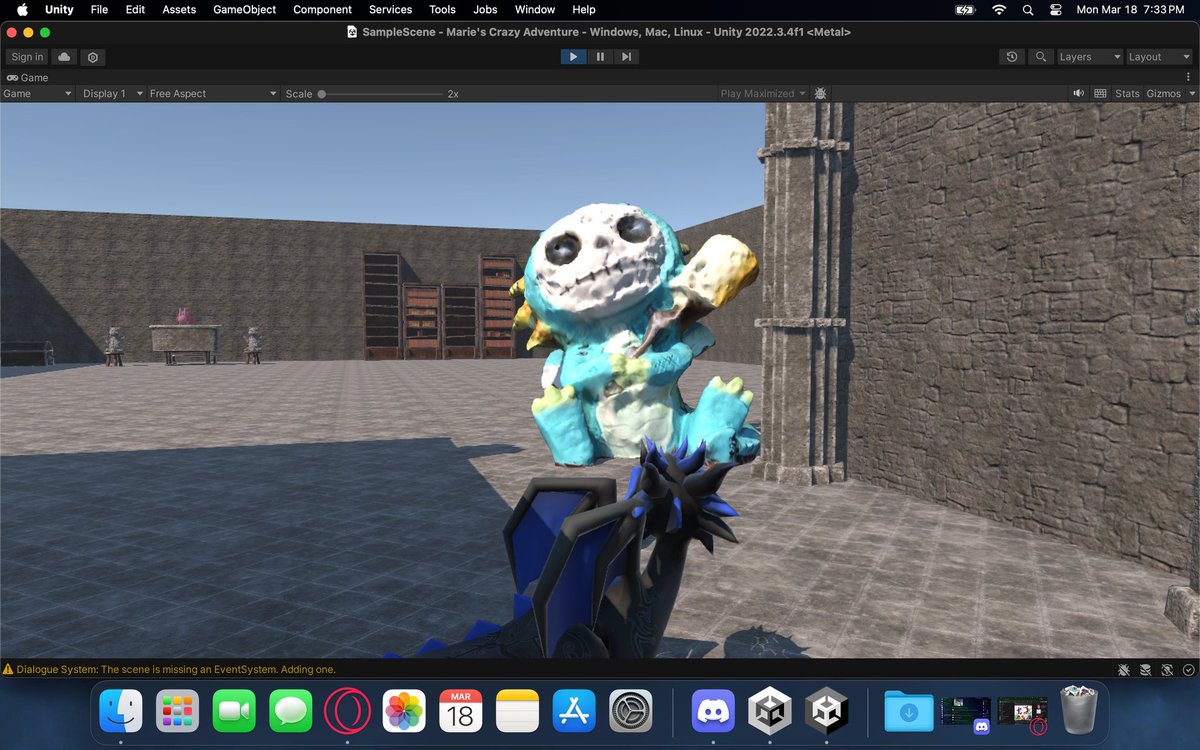Open Messages from the Dock
Image resolution: width=1200 pixels, height=750 pixels.
pyautogui.click(x=291, y=711)
